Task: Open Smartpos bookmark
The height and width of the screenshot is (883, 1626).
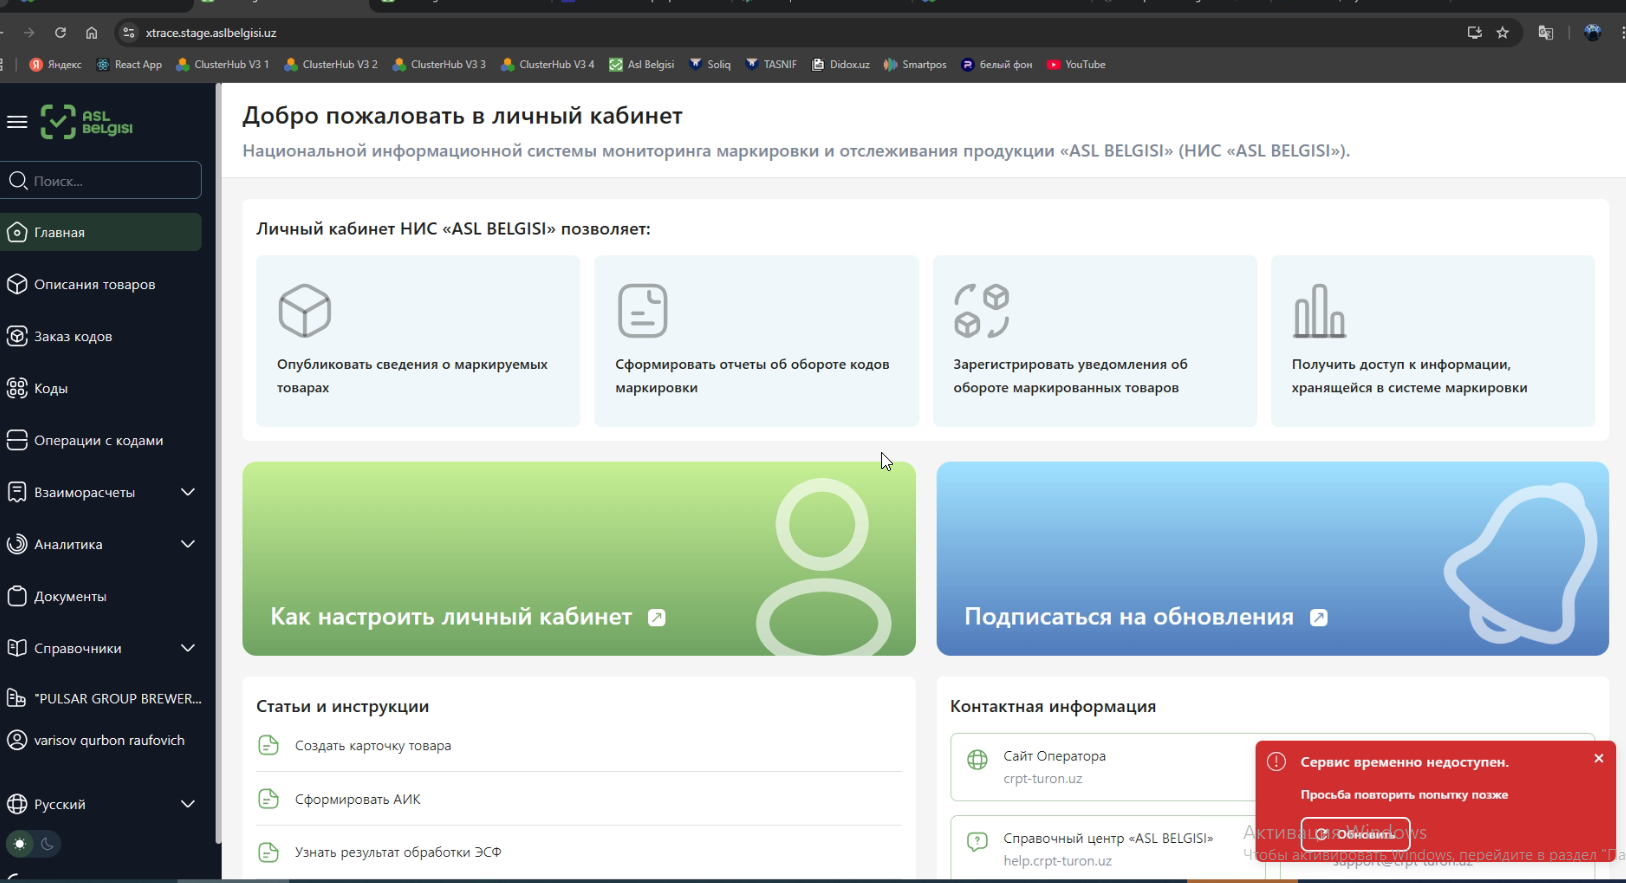Action: pos(915,65)
